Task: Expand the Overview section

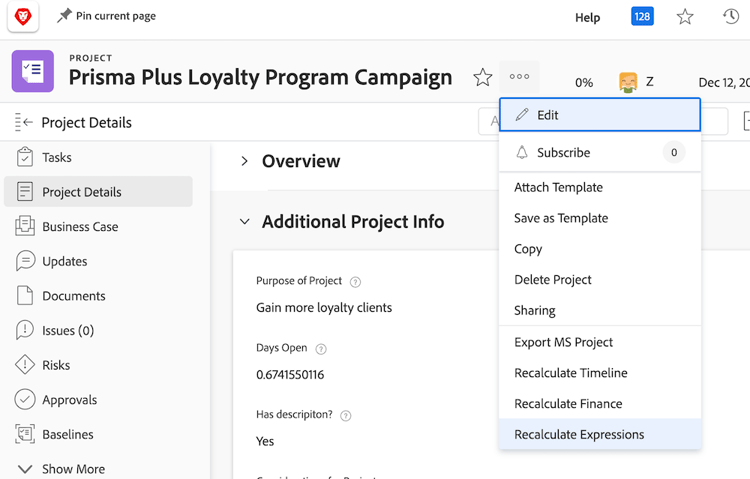Action: tap(245, 161)
